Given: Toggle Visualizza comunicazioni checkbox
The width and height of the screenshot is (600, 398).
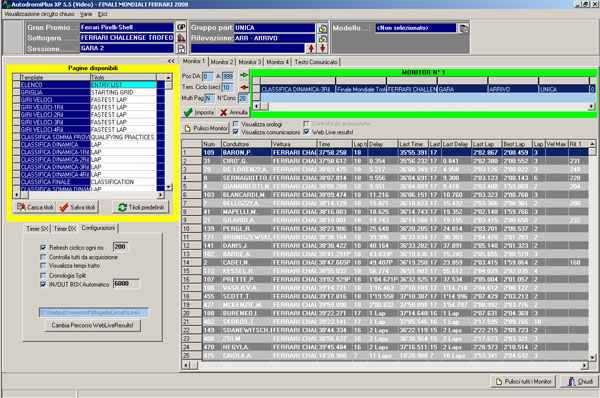Looking at the screenshot, I should [x=236, y=132].
